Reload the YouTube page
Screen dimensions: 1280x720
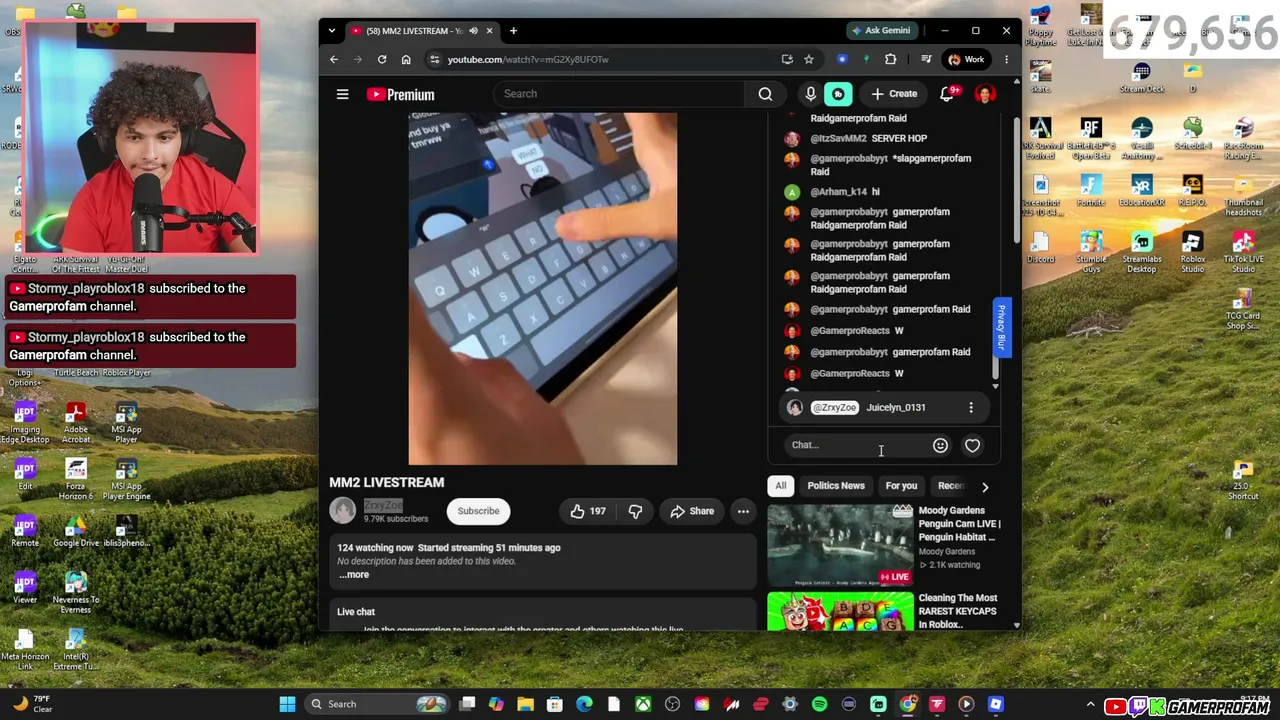click(382, 59)
